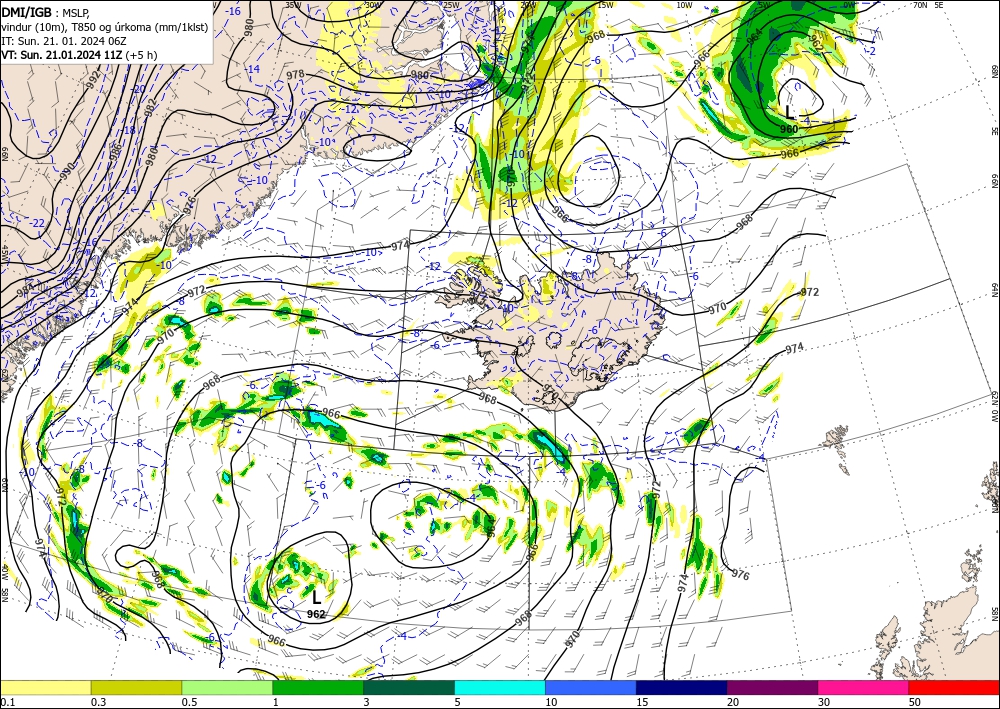
Task: Click the red 50+ color segment
Action: coord(954,687)
